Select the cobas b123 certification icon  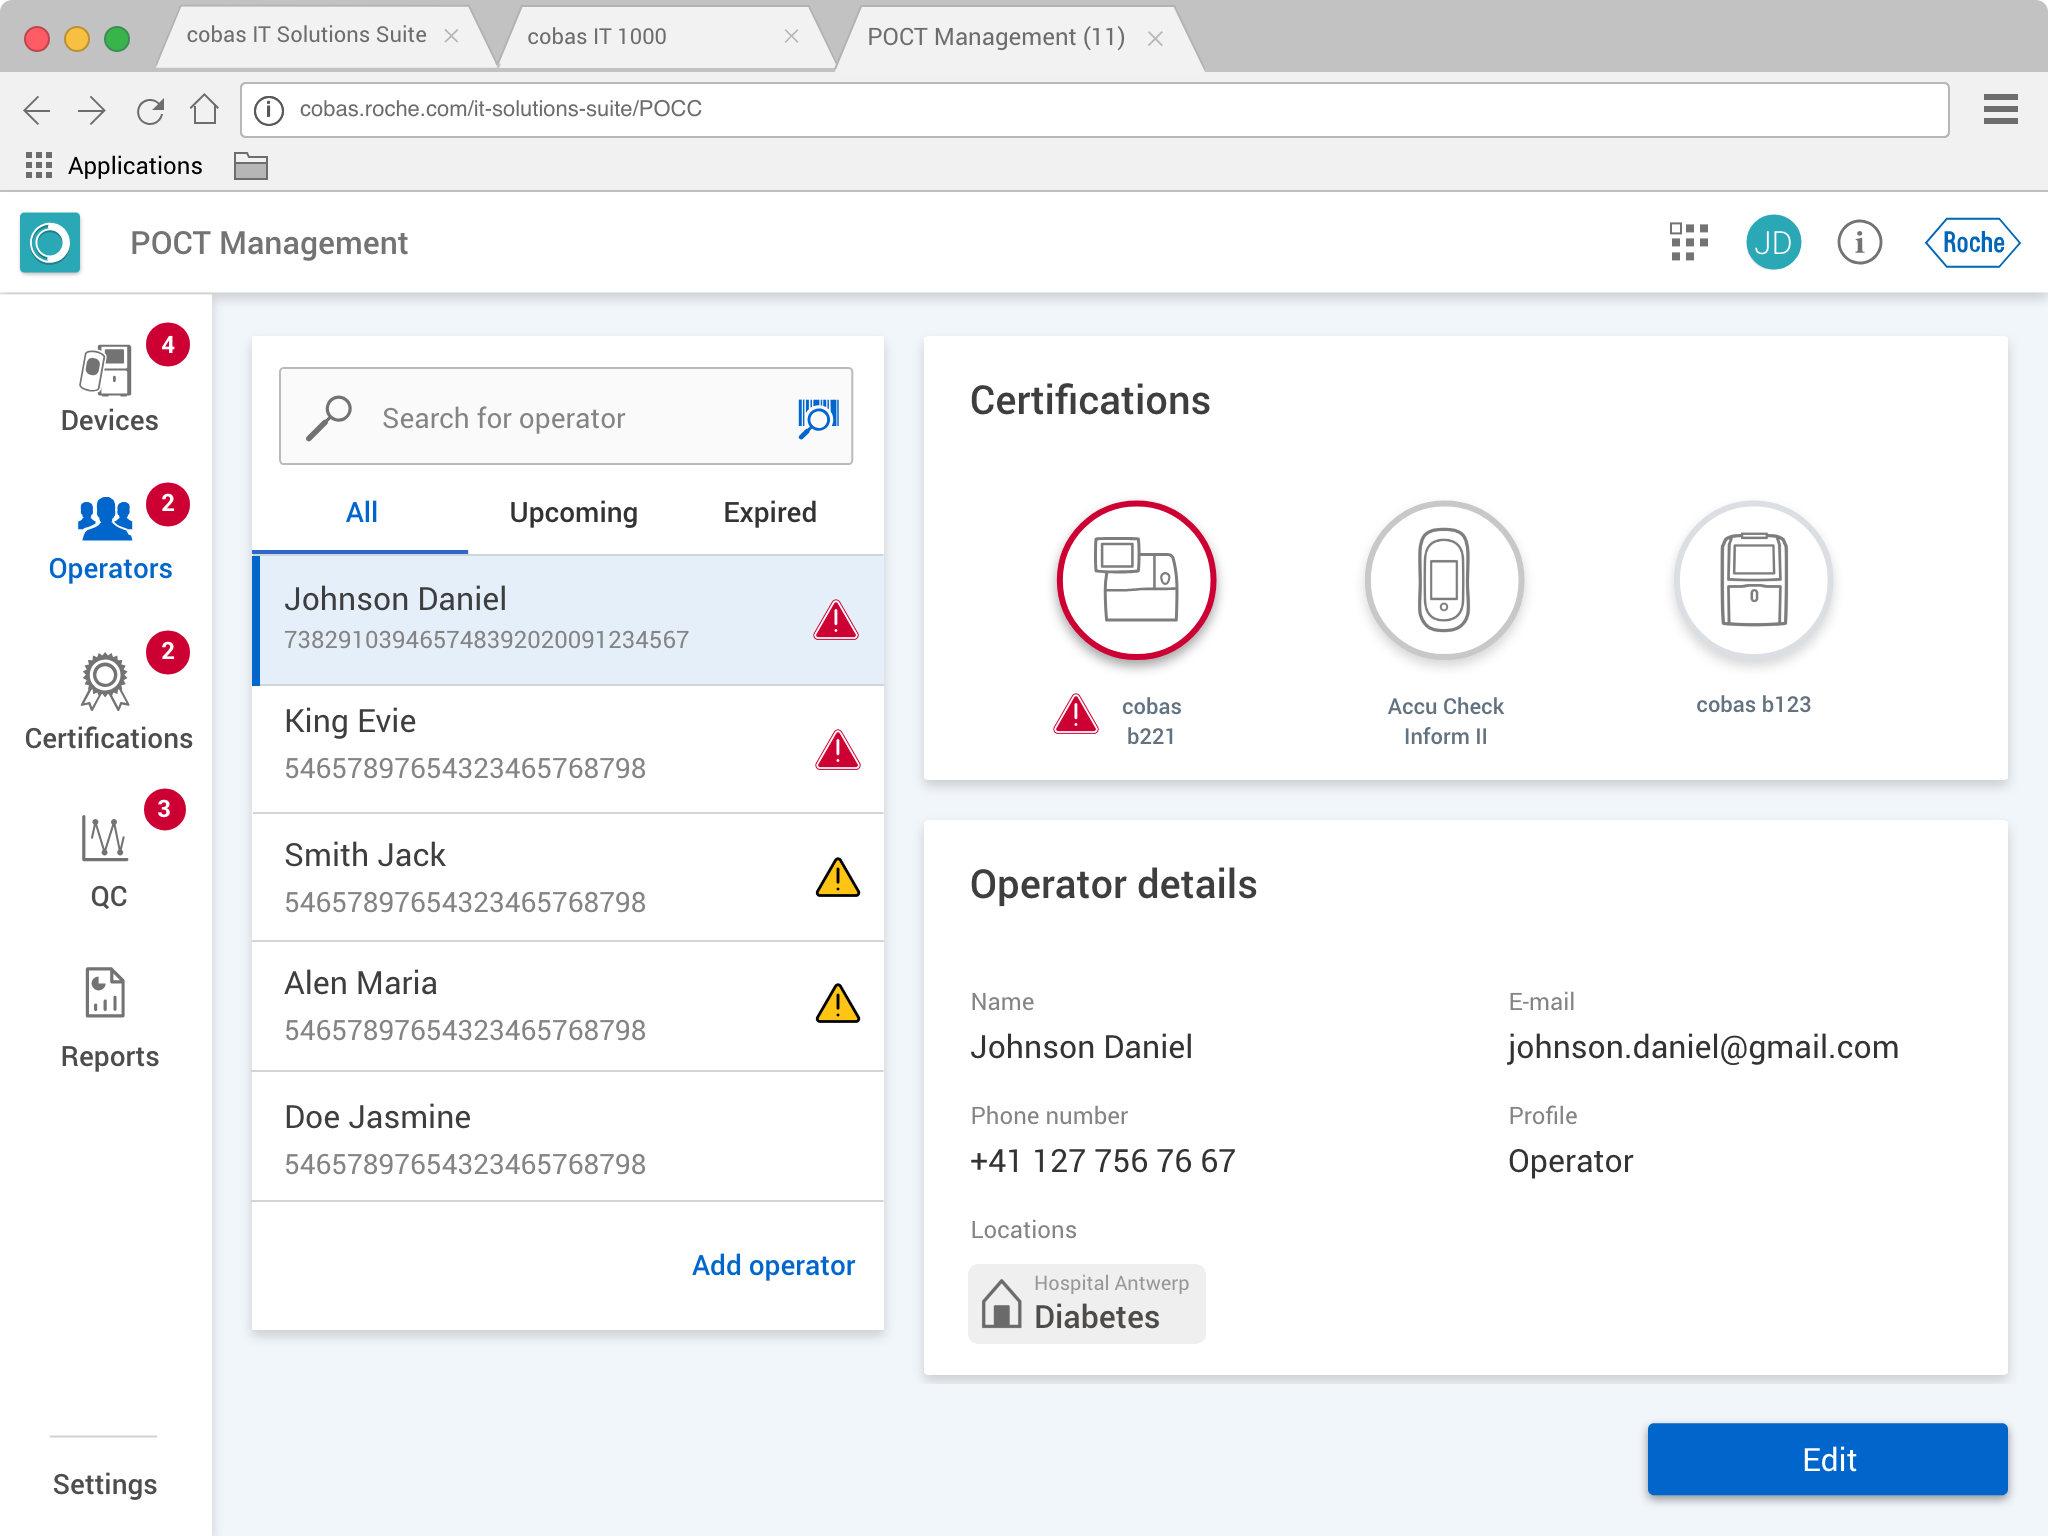point(1753,580)
